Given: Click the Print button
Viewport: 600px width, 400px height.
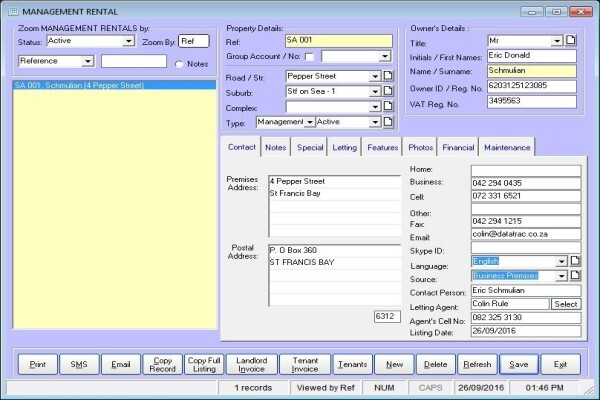Looking at the screenshot, I should point(38,364).
